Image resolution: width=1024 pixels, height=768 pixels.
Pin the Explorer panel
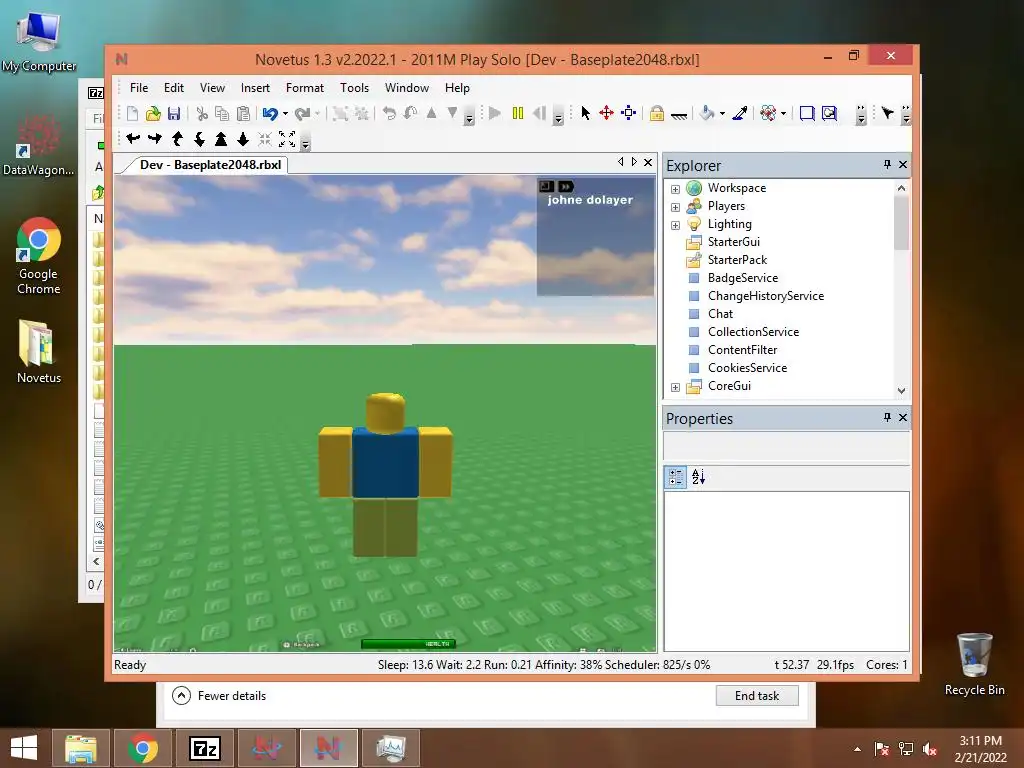[887, 165]
